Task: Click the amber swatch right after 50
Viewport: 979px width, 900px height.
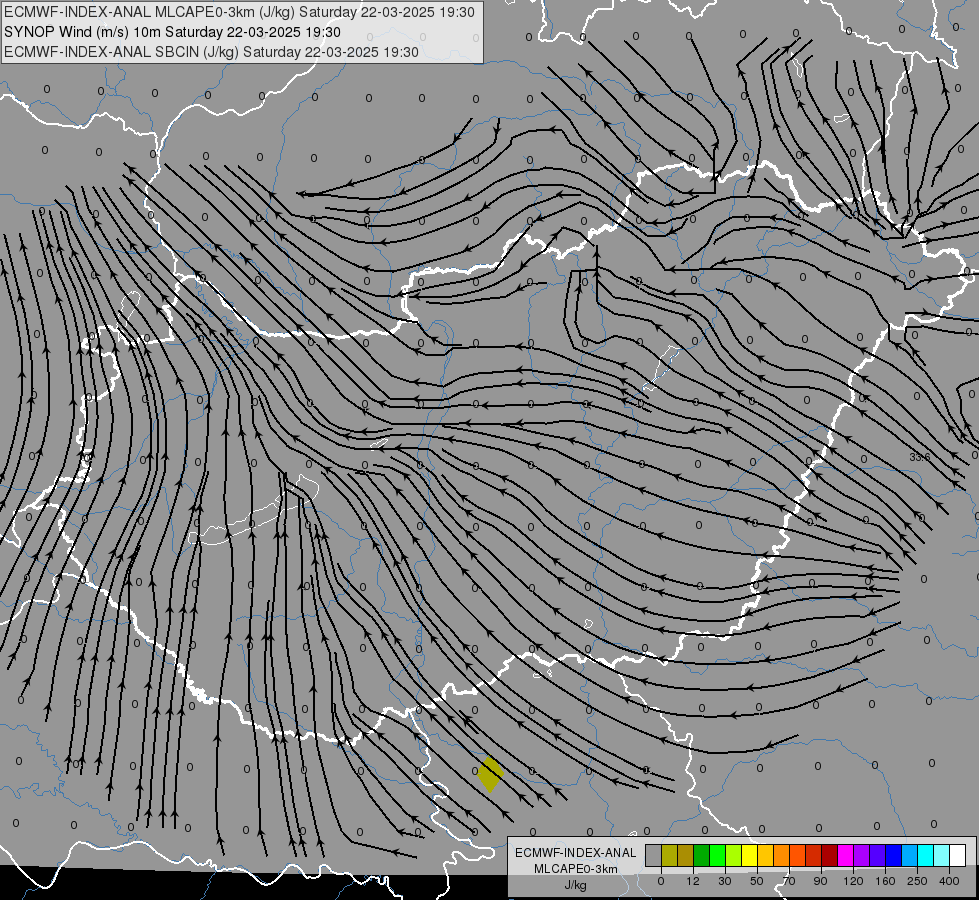Action: coord(765,855)
